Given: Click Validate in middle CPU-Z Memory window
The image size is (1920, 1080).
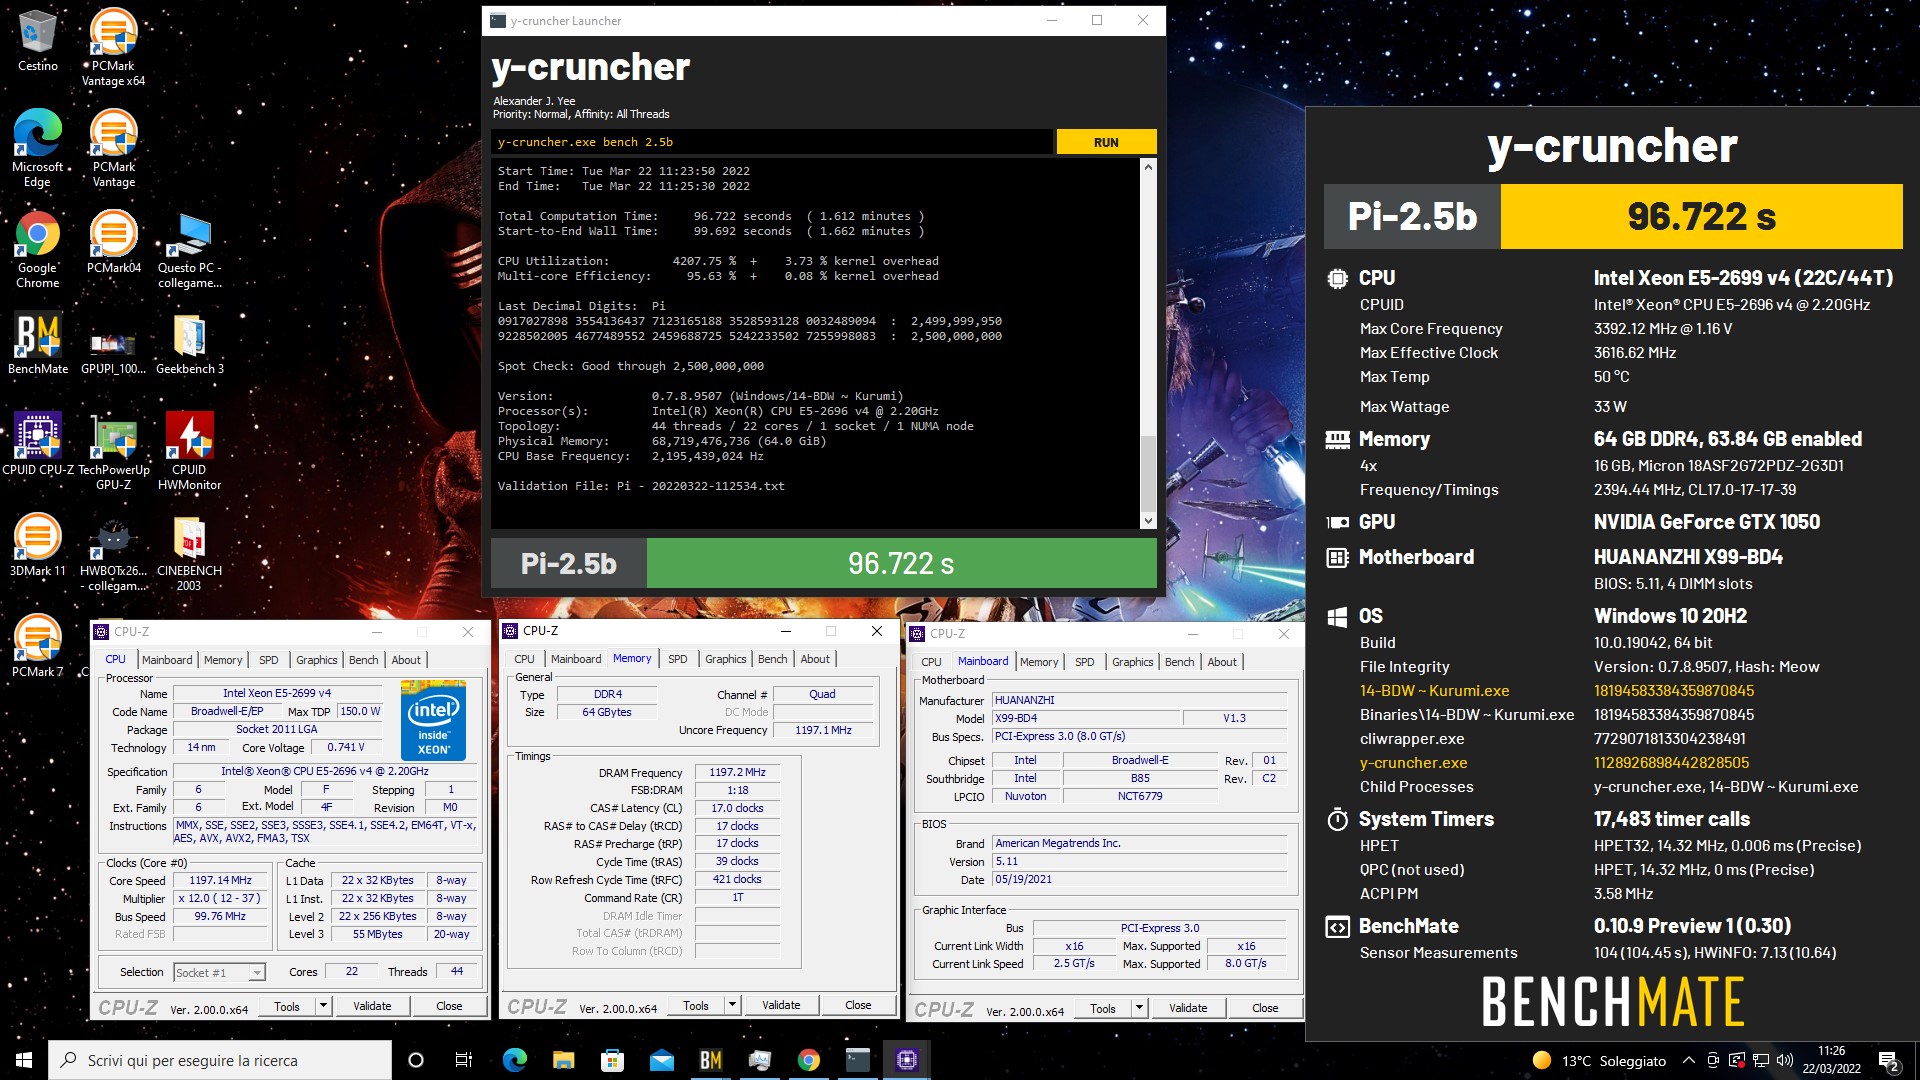Looking at the screenshot, I should 781,1005.
